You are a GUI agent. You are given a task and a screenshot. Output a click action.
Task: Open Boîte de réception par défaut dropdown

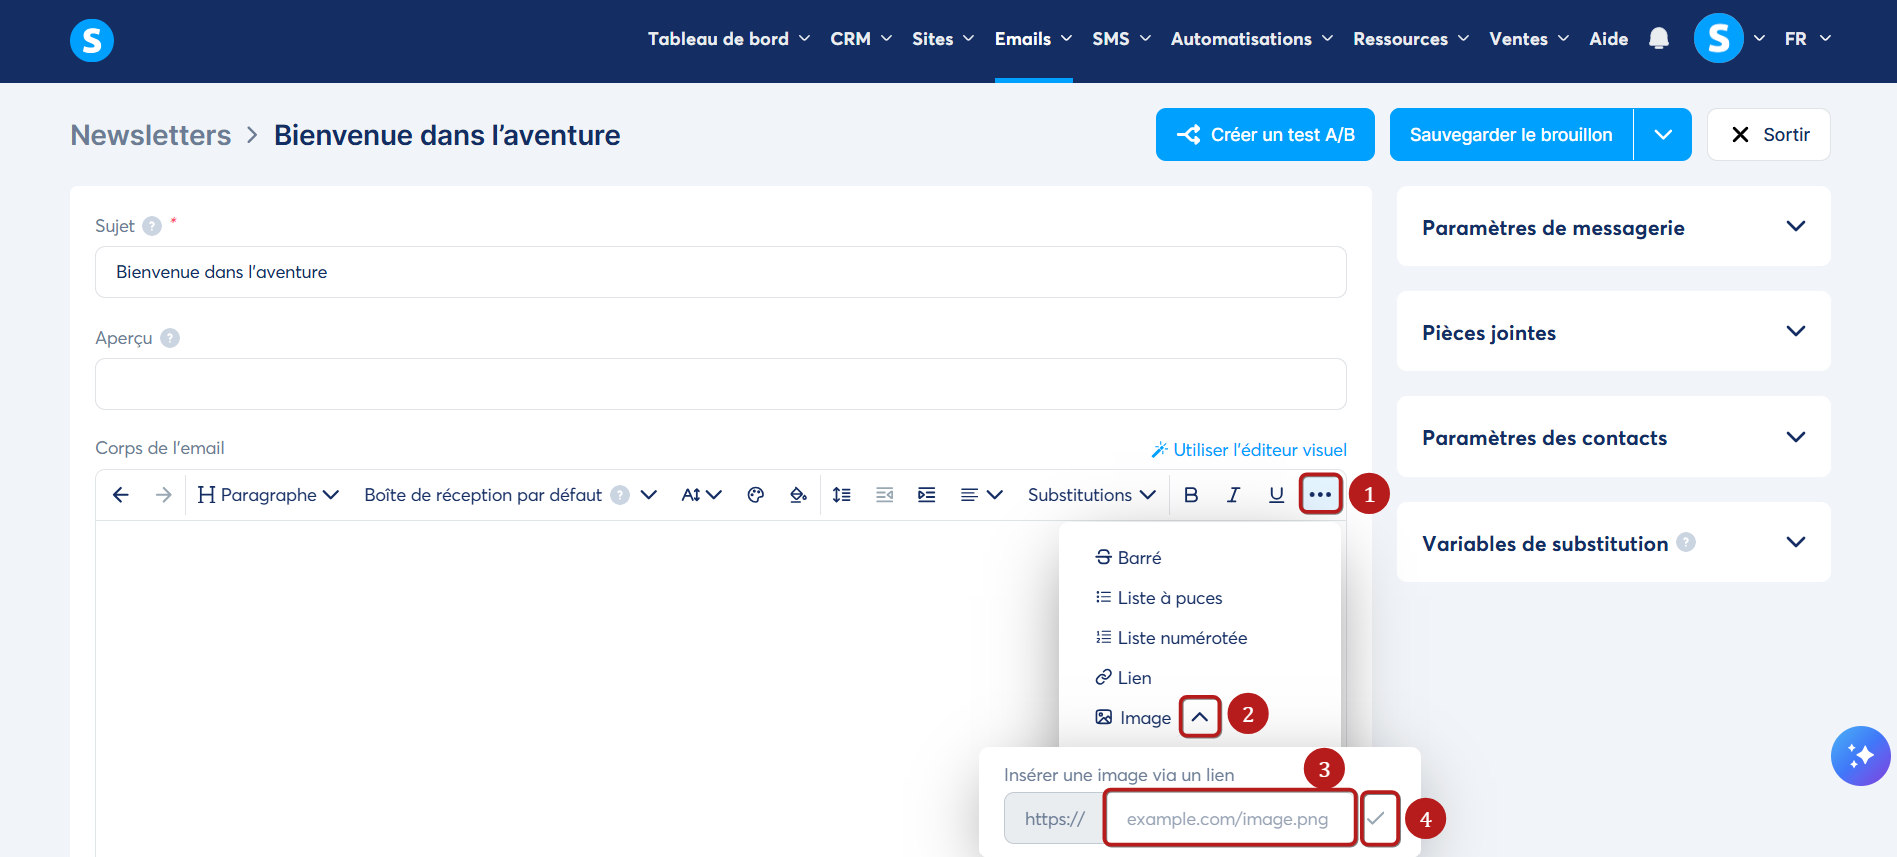(x=510, y=495)
